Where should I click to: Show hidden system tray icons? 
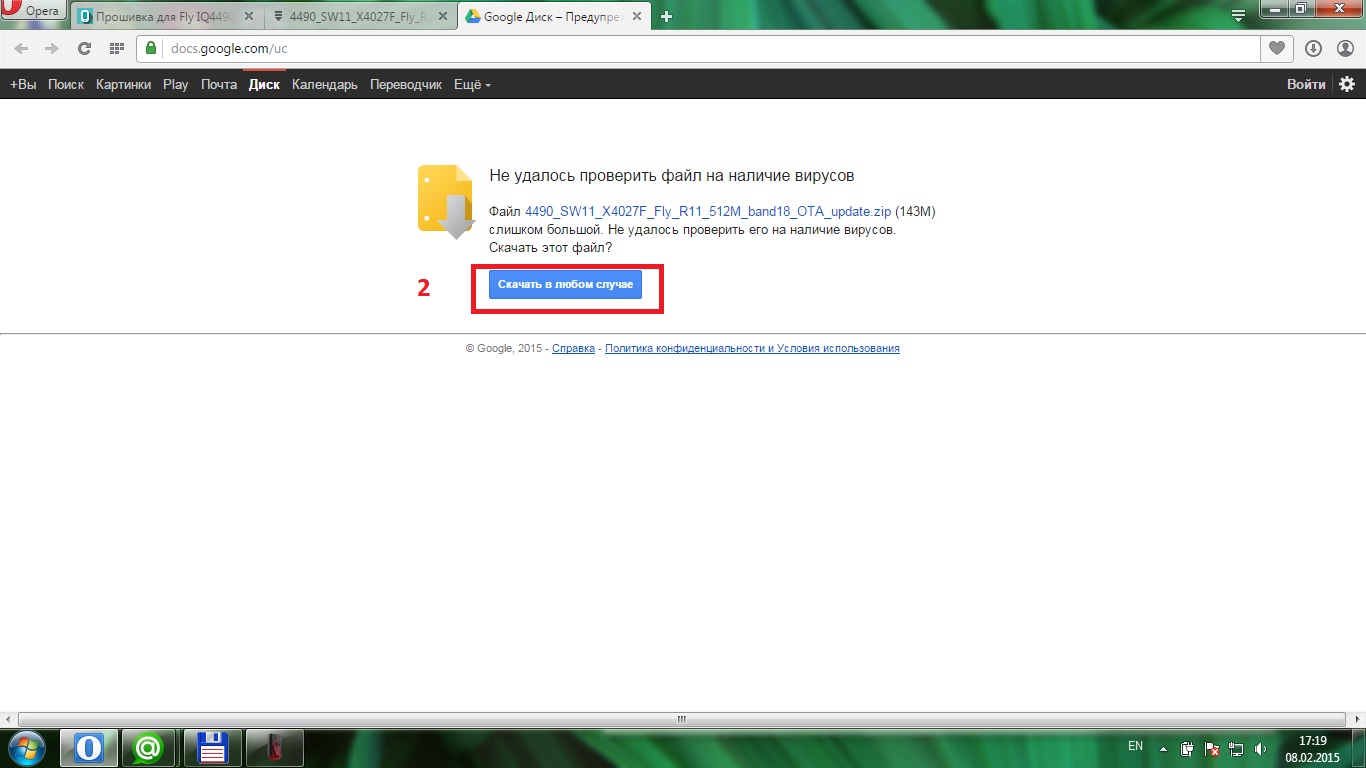pyautogui.click(x=1162, y=748)
